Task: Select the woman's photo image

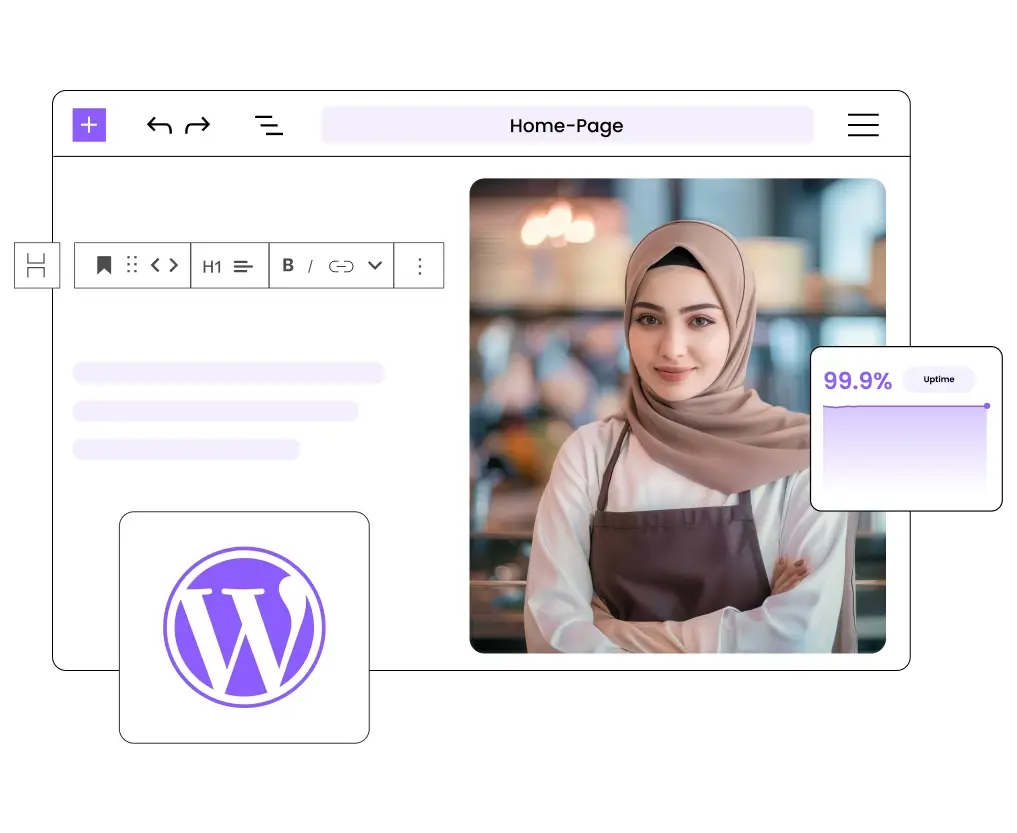Action: coord(678,416)
